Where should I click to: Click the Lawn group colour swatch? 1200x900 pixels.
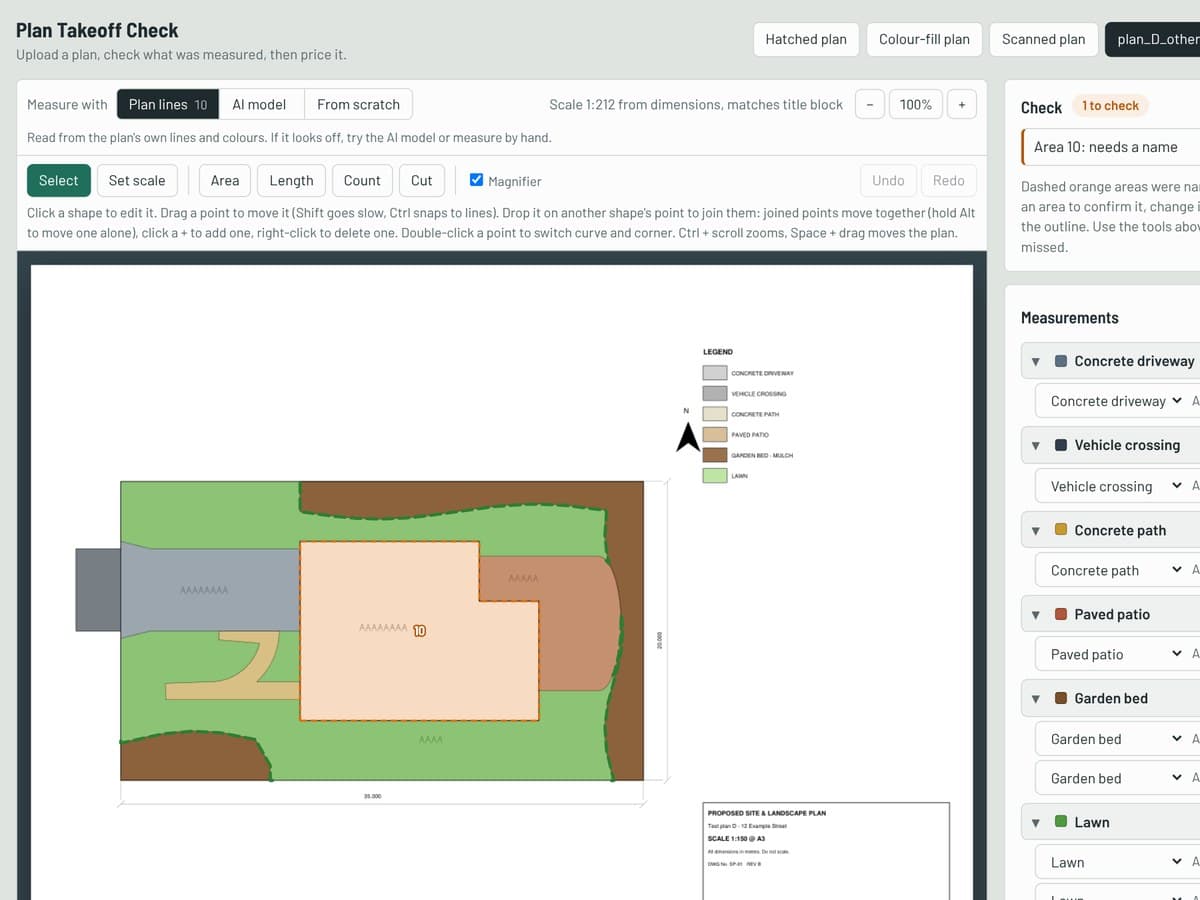[x=1061, y=822]
